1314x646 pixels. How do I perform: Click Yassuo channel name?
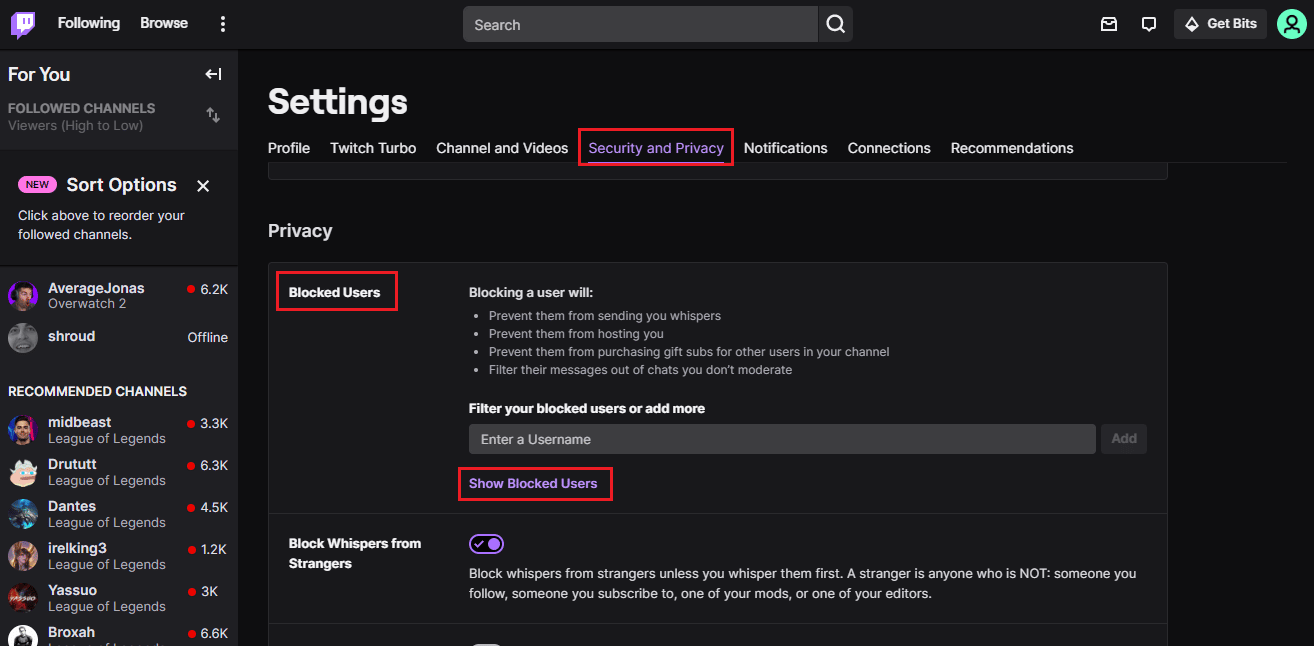pos(73,590)
